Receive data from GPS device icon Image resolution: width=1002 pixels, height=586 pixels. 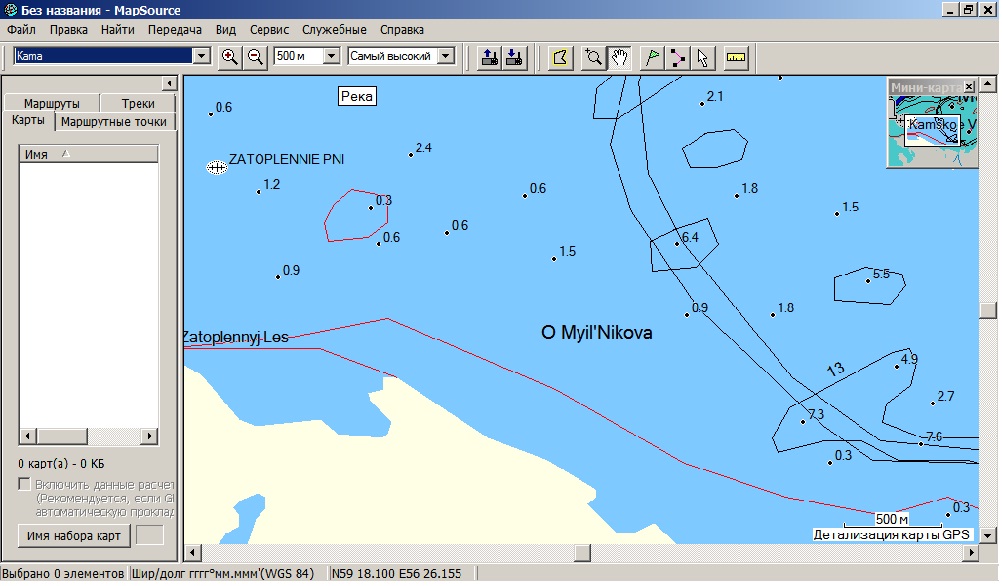[x=515, y=57]
